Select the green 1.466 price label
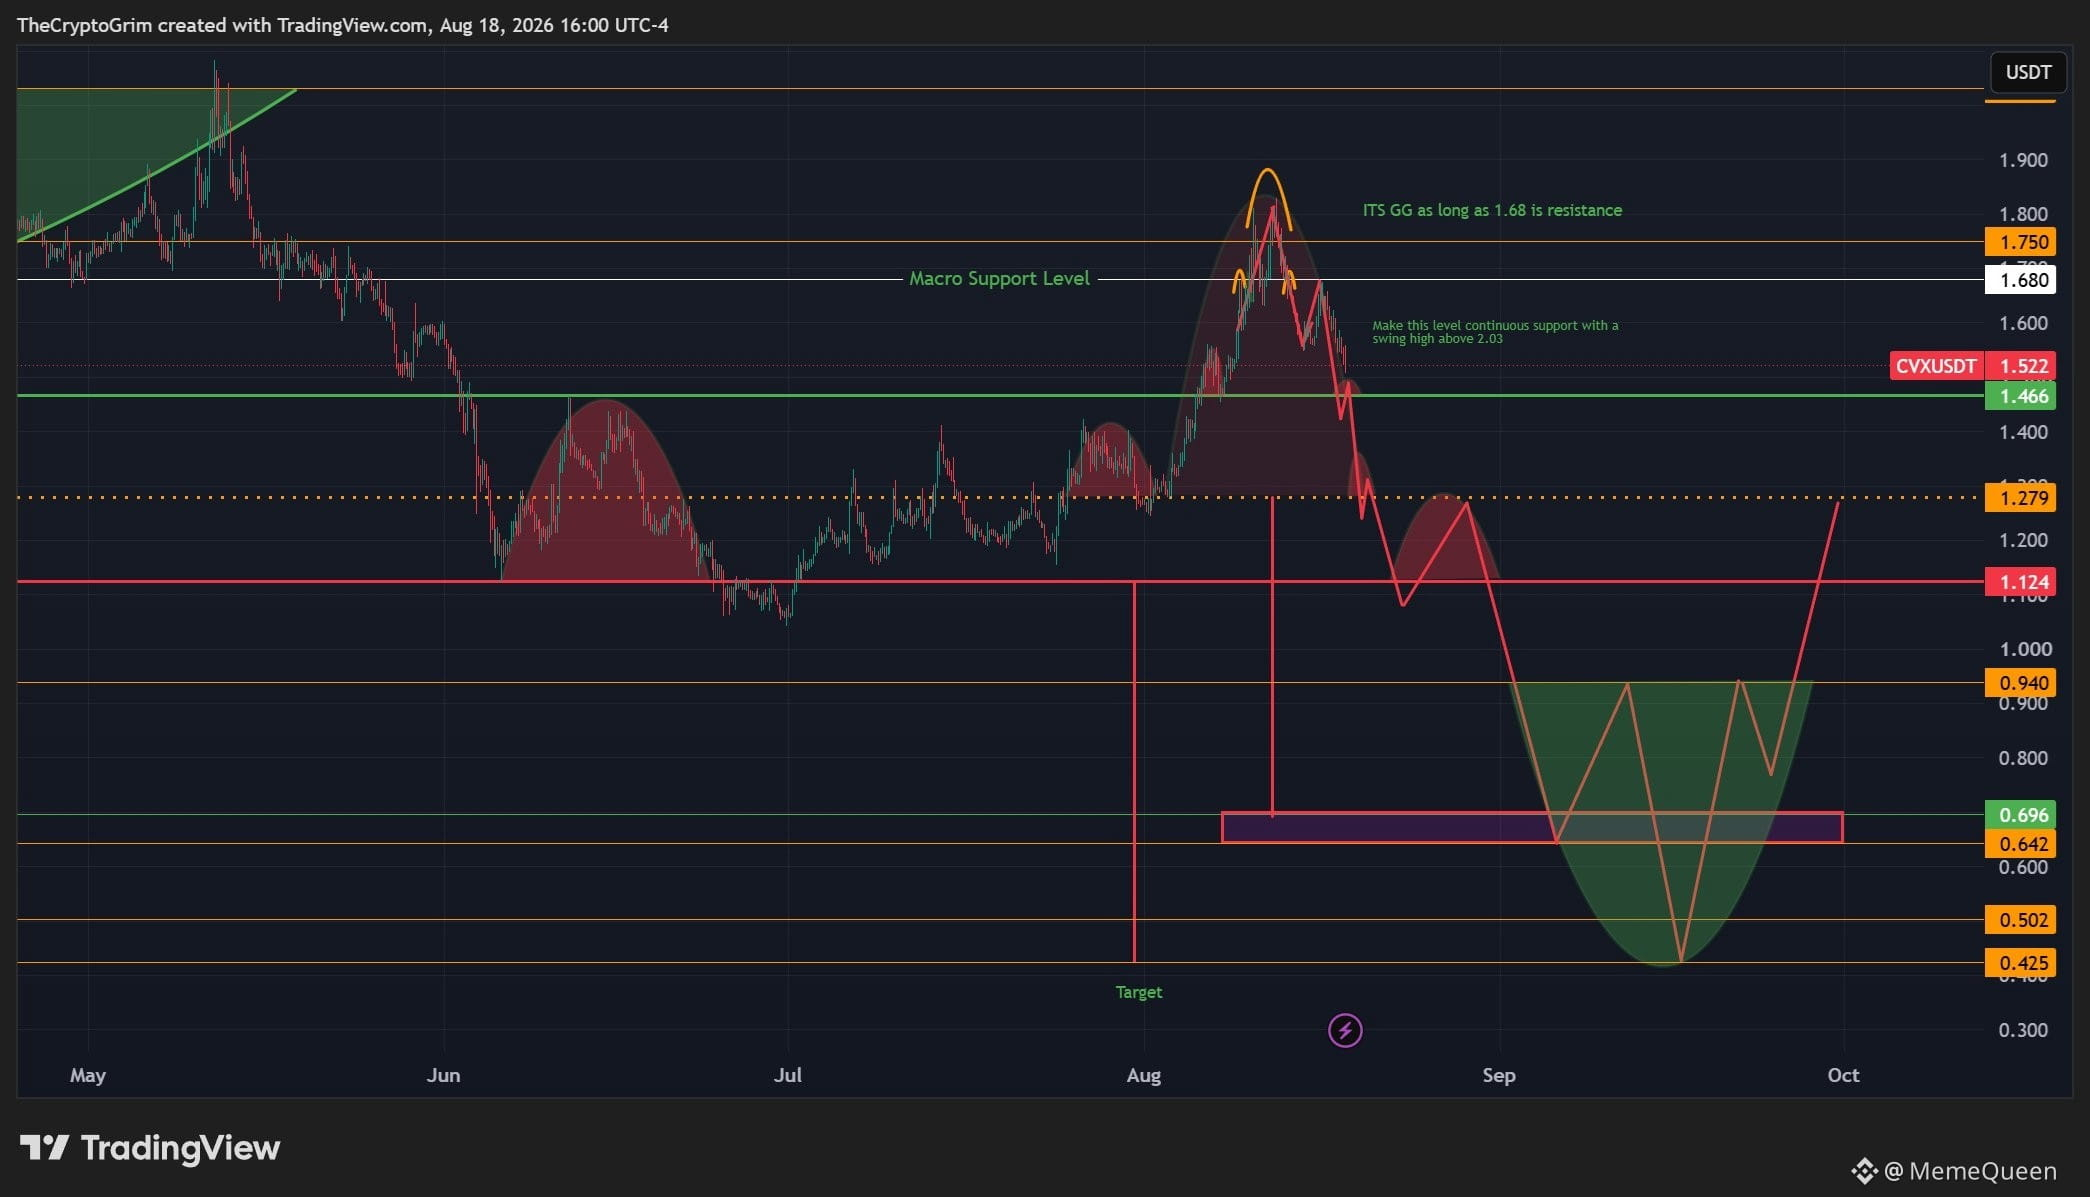2090x1197 pixels. pos(2021,396)
